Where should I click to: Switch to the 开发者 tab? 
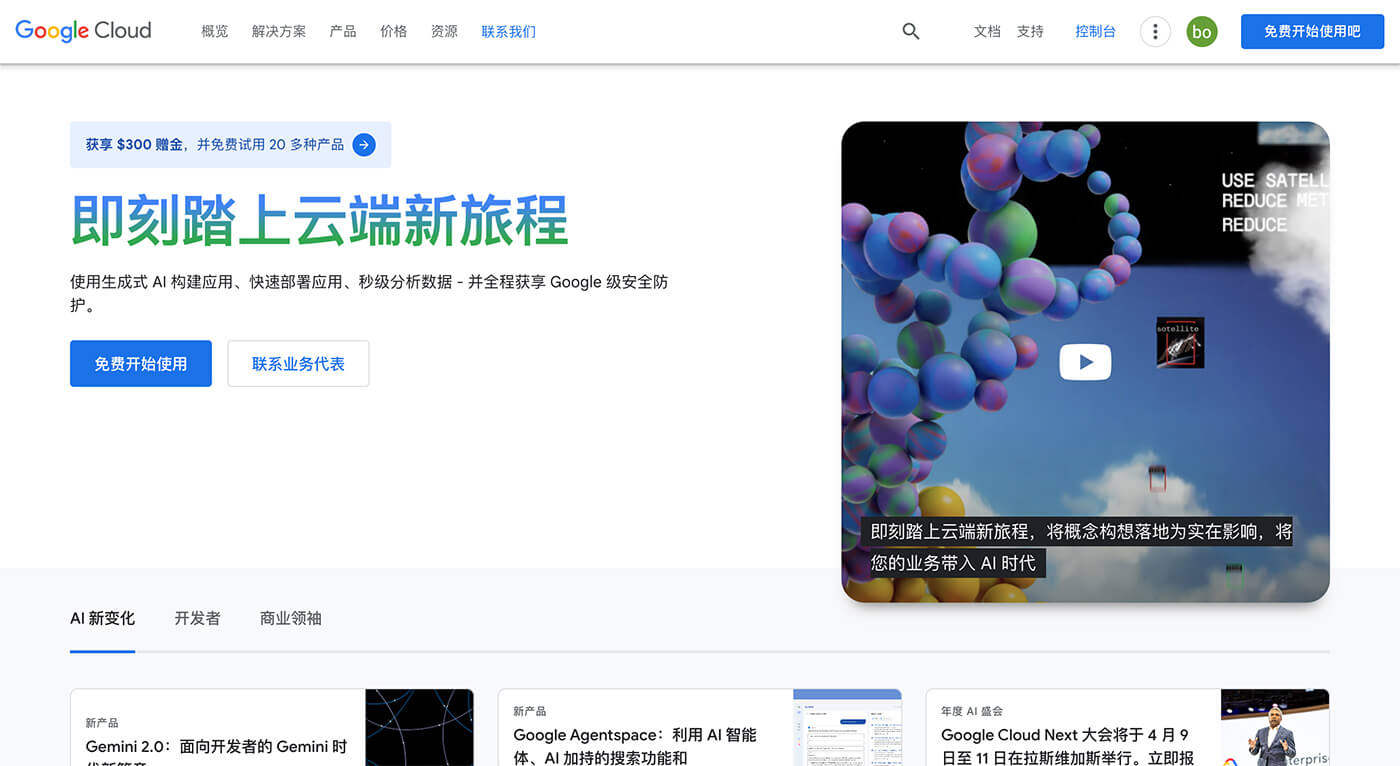[197, 619]
